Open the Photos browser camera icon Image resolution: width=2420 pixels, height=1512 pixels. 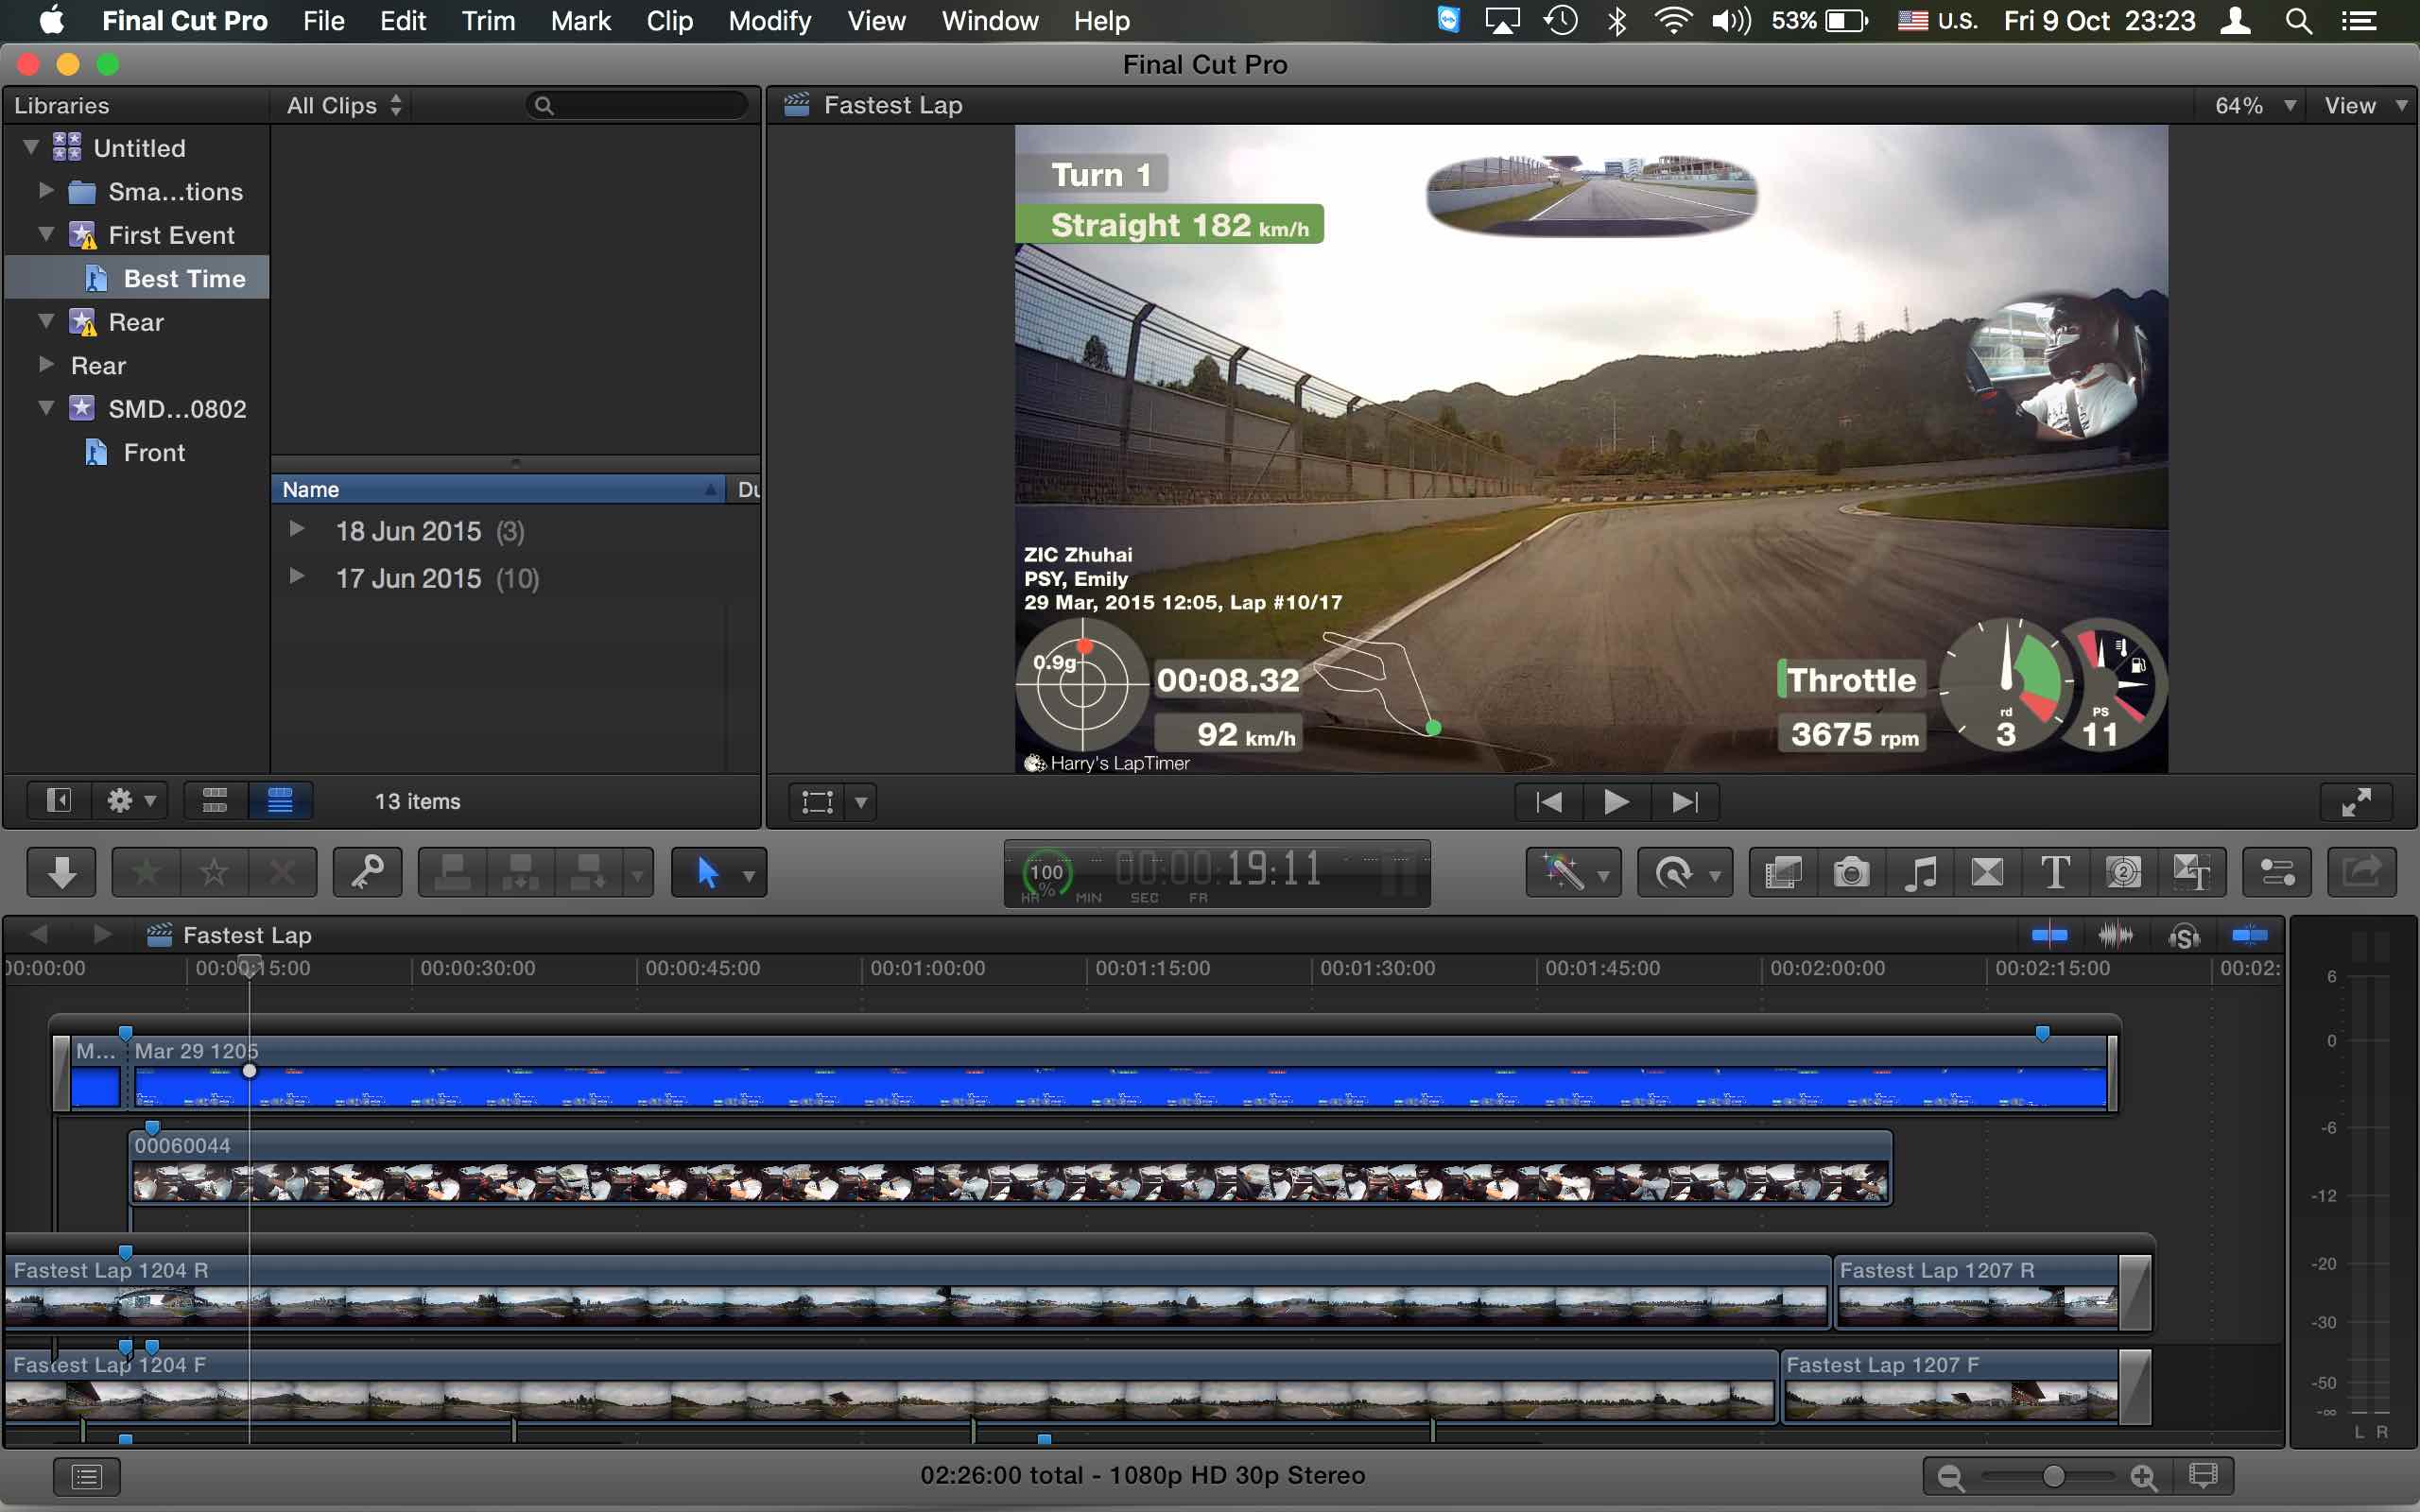tap(1851, 872)
